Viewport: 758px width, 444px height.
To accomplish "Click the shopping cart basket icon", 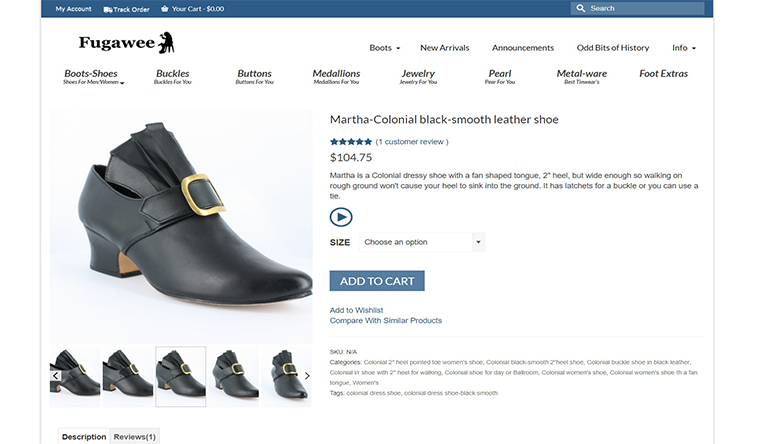I will coord(164,9).
